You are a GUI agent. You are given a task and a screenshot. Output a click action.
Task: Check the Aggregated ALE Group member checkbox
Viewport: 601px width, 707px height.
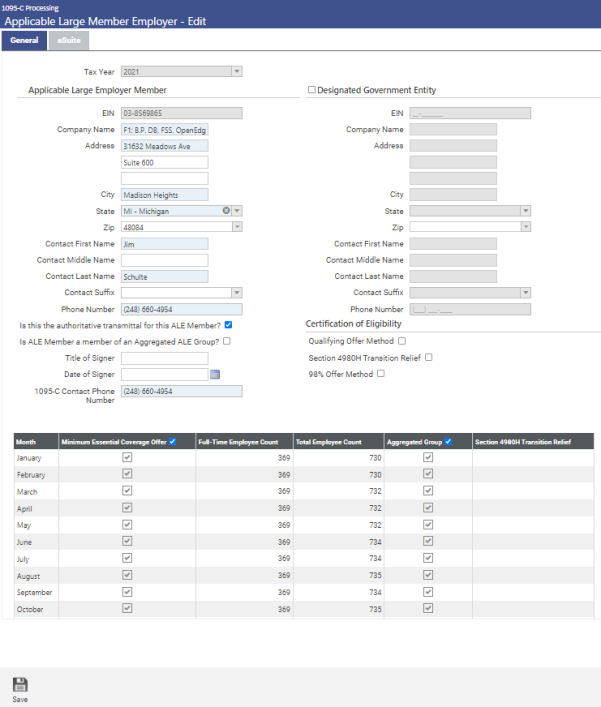(227, 341)
